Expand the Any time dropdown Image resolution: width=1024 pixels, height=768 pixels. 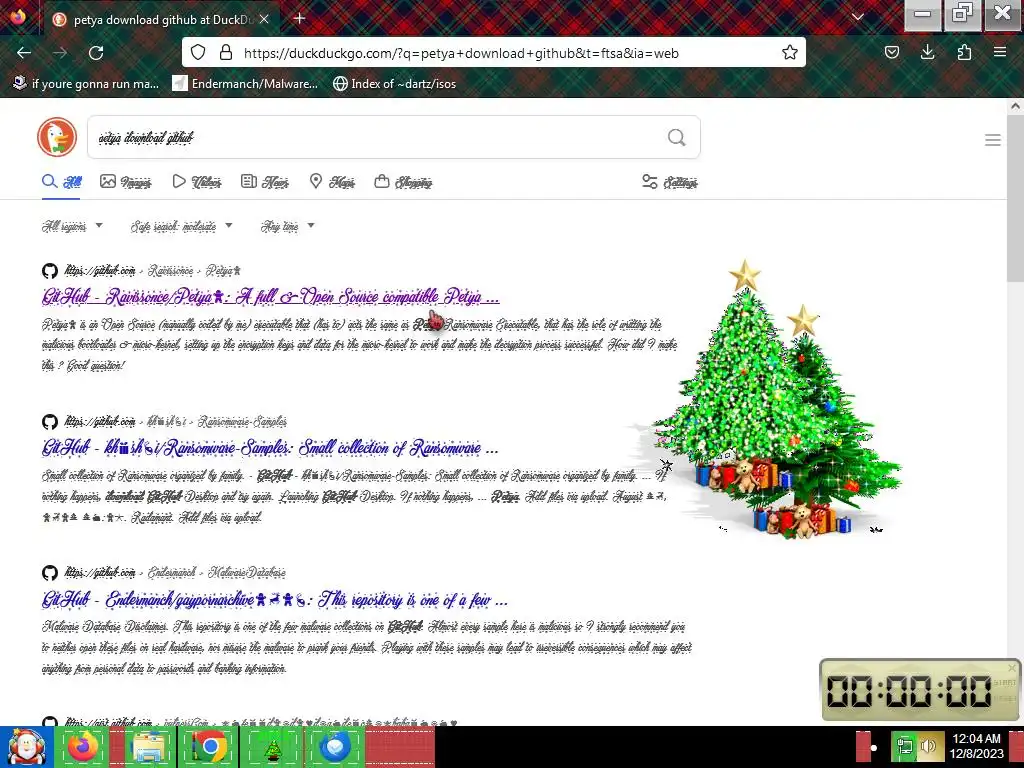click(287, 226)
